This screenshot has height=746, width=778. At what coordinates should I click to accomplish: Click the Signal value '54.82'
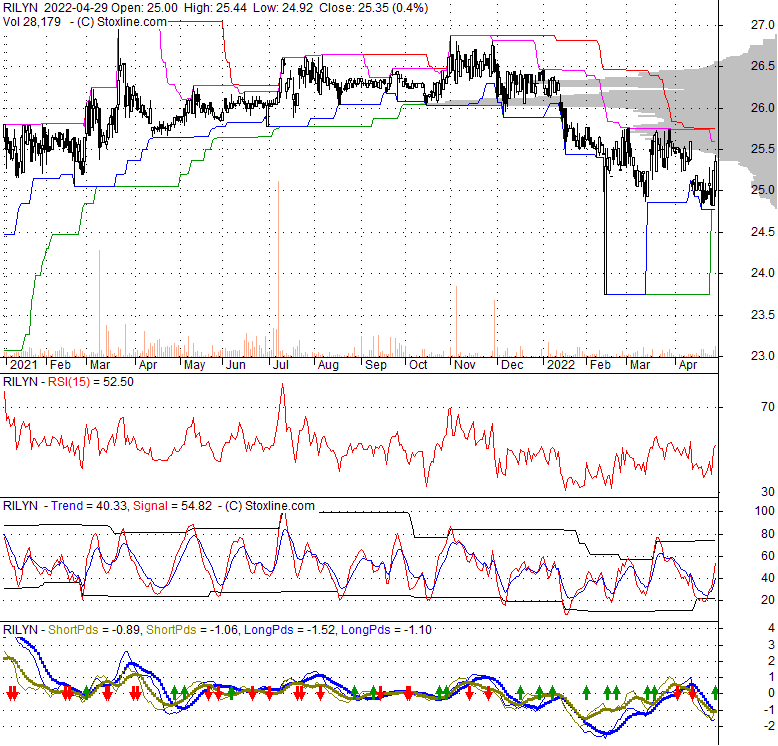[196, 506]
